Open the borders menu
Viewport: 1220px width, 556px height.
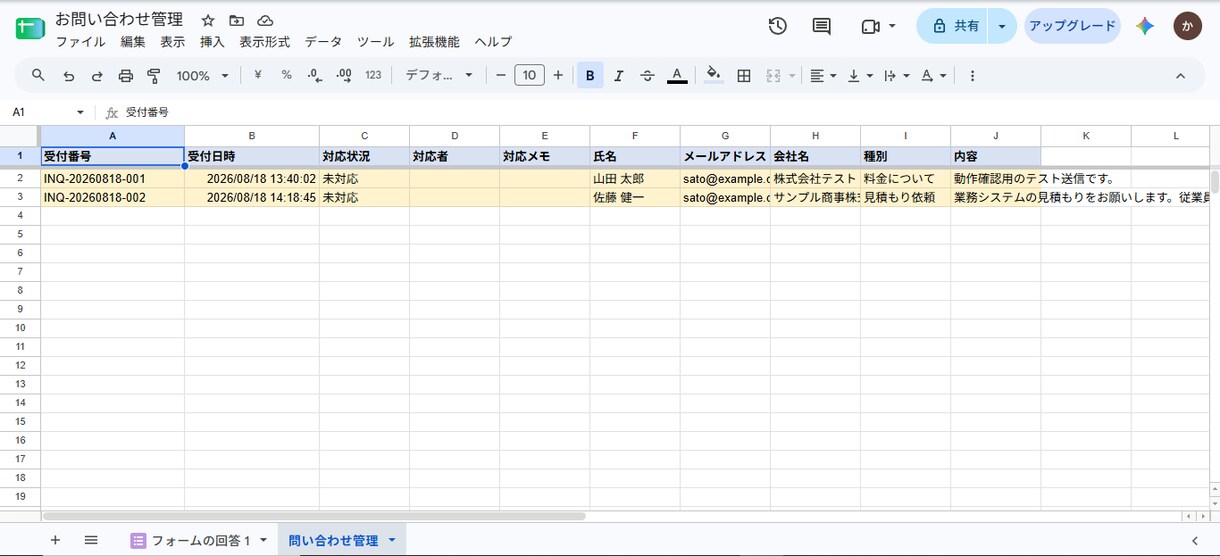click(x=744, y=75)
